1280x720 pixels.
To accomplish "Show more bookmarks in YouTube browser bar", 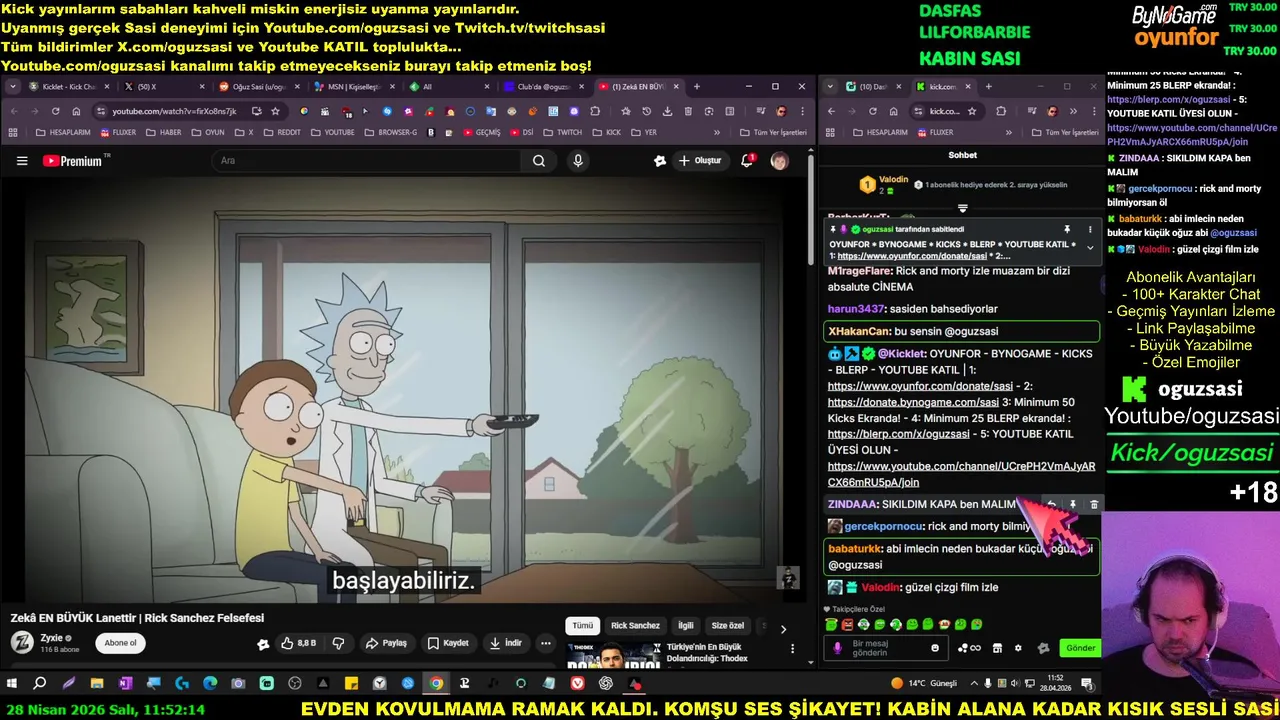I will [716, 132].
